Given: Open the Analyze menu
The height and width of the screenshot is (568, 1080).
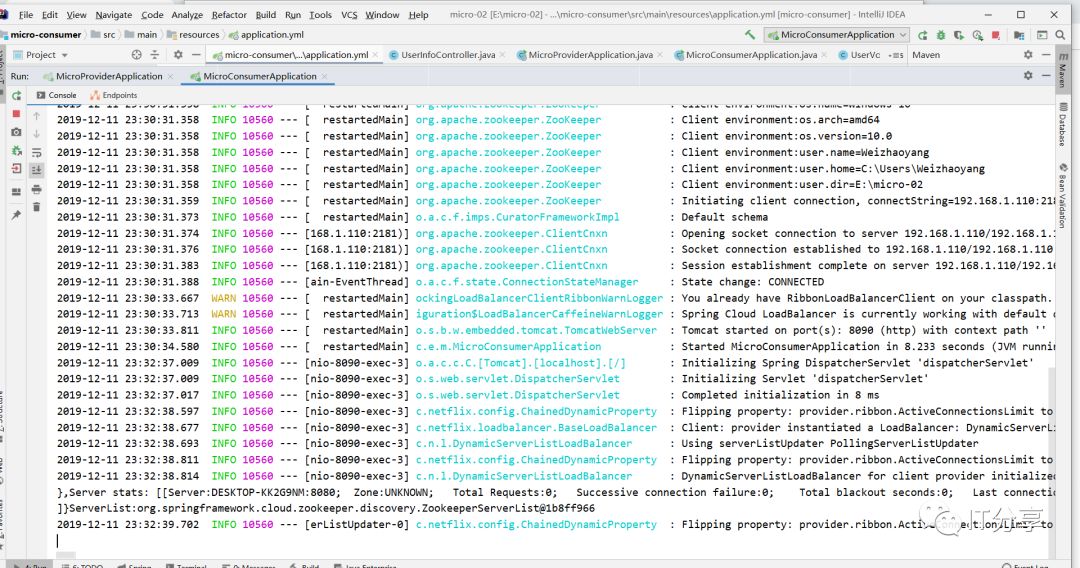Looking at the screenshot, I should 187,14.
